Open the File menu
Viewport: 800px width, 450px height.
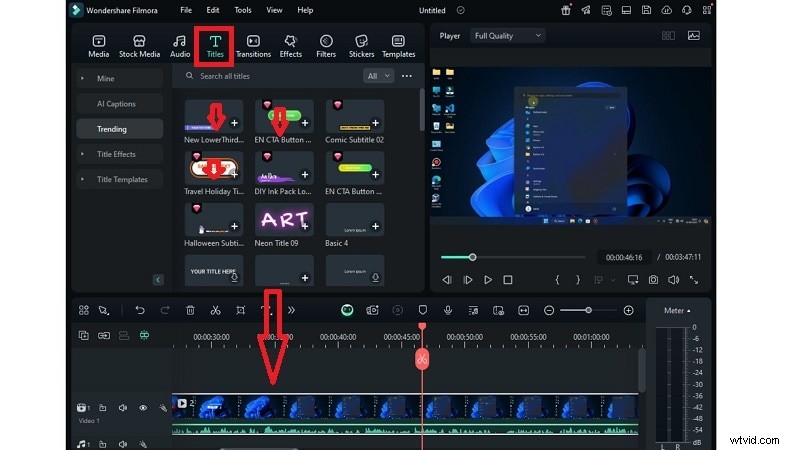[186, 10]
